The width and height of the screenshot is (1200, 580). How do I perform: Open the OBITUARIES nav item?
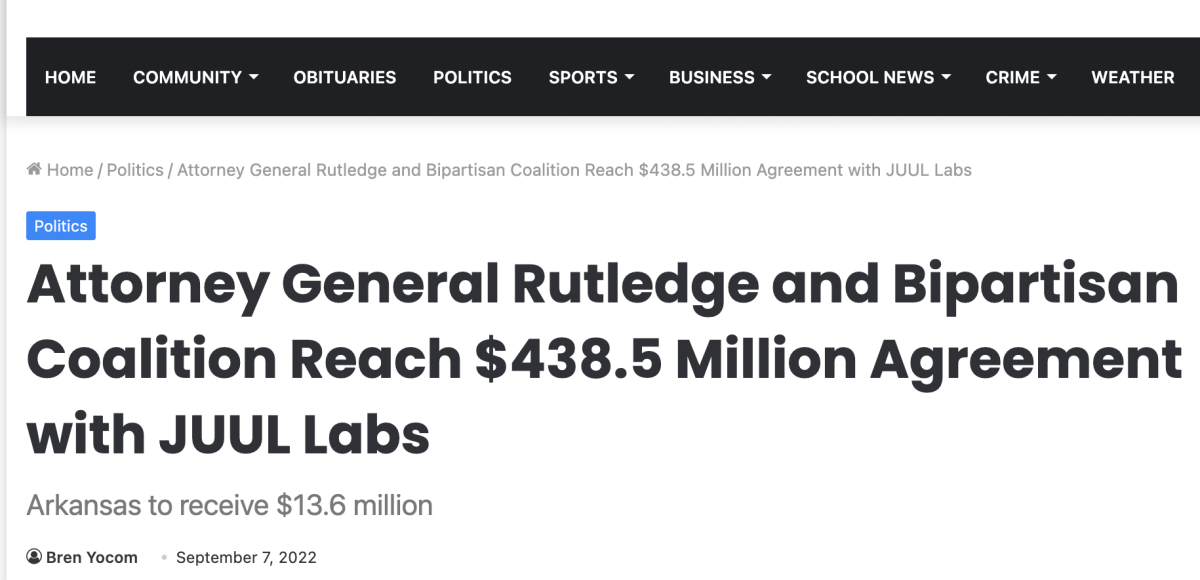(344, 77)
